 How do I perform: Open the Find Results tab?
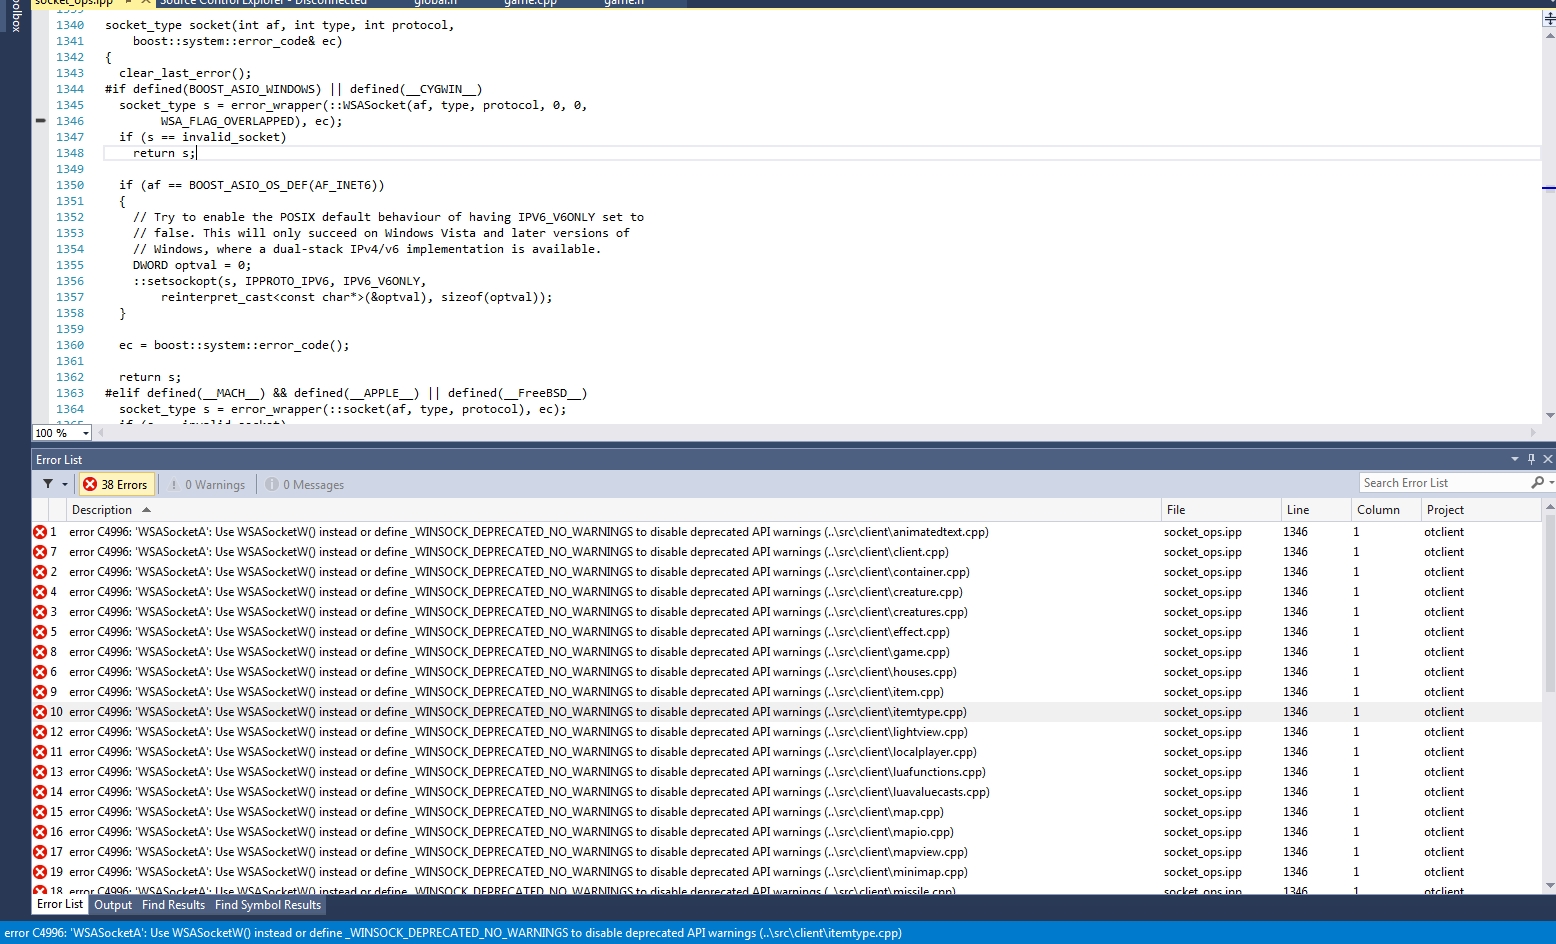click(x=173, y=905)
